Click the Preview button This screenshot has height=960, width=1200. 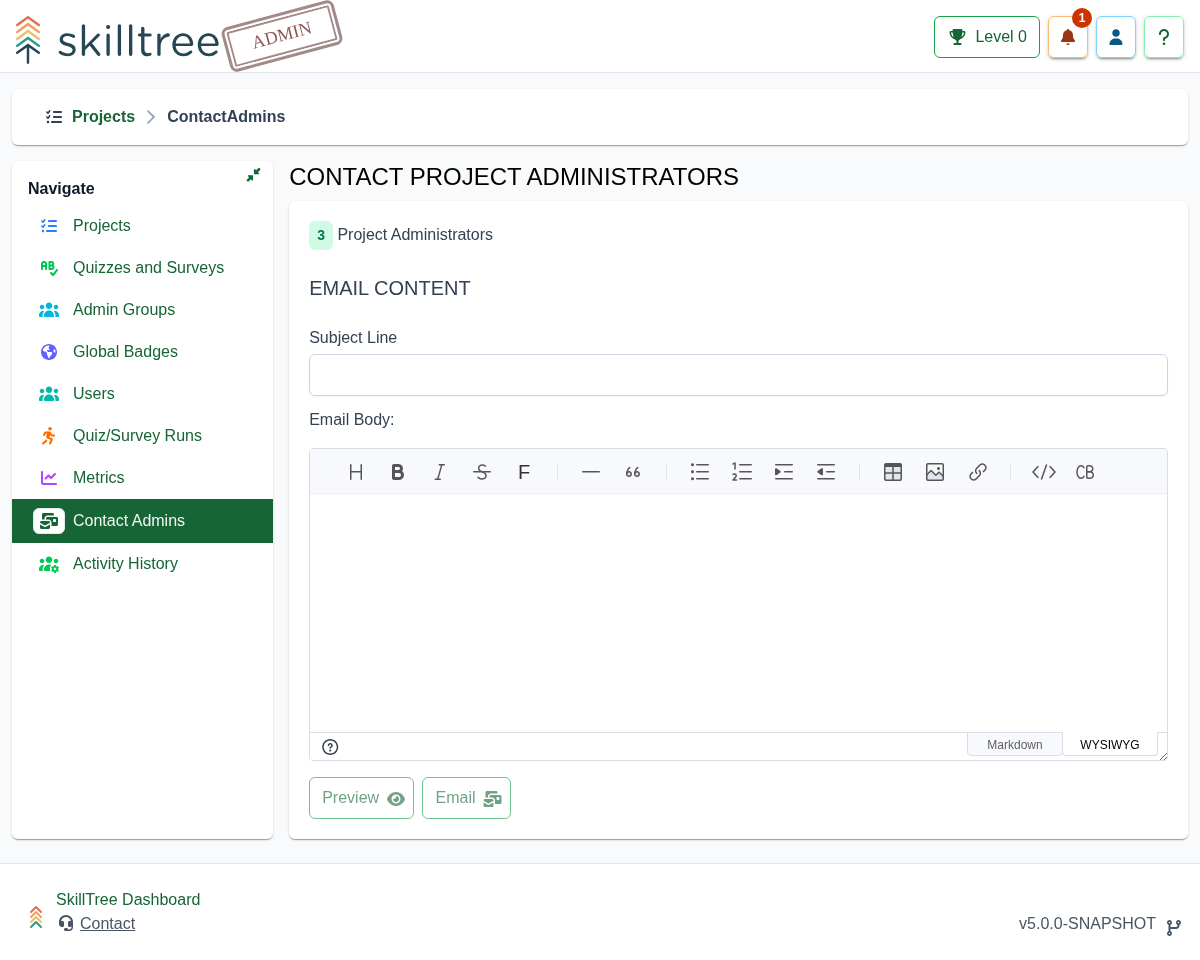pyautogui.click(x=361, y=798)
